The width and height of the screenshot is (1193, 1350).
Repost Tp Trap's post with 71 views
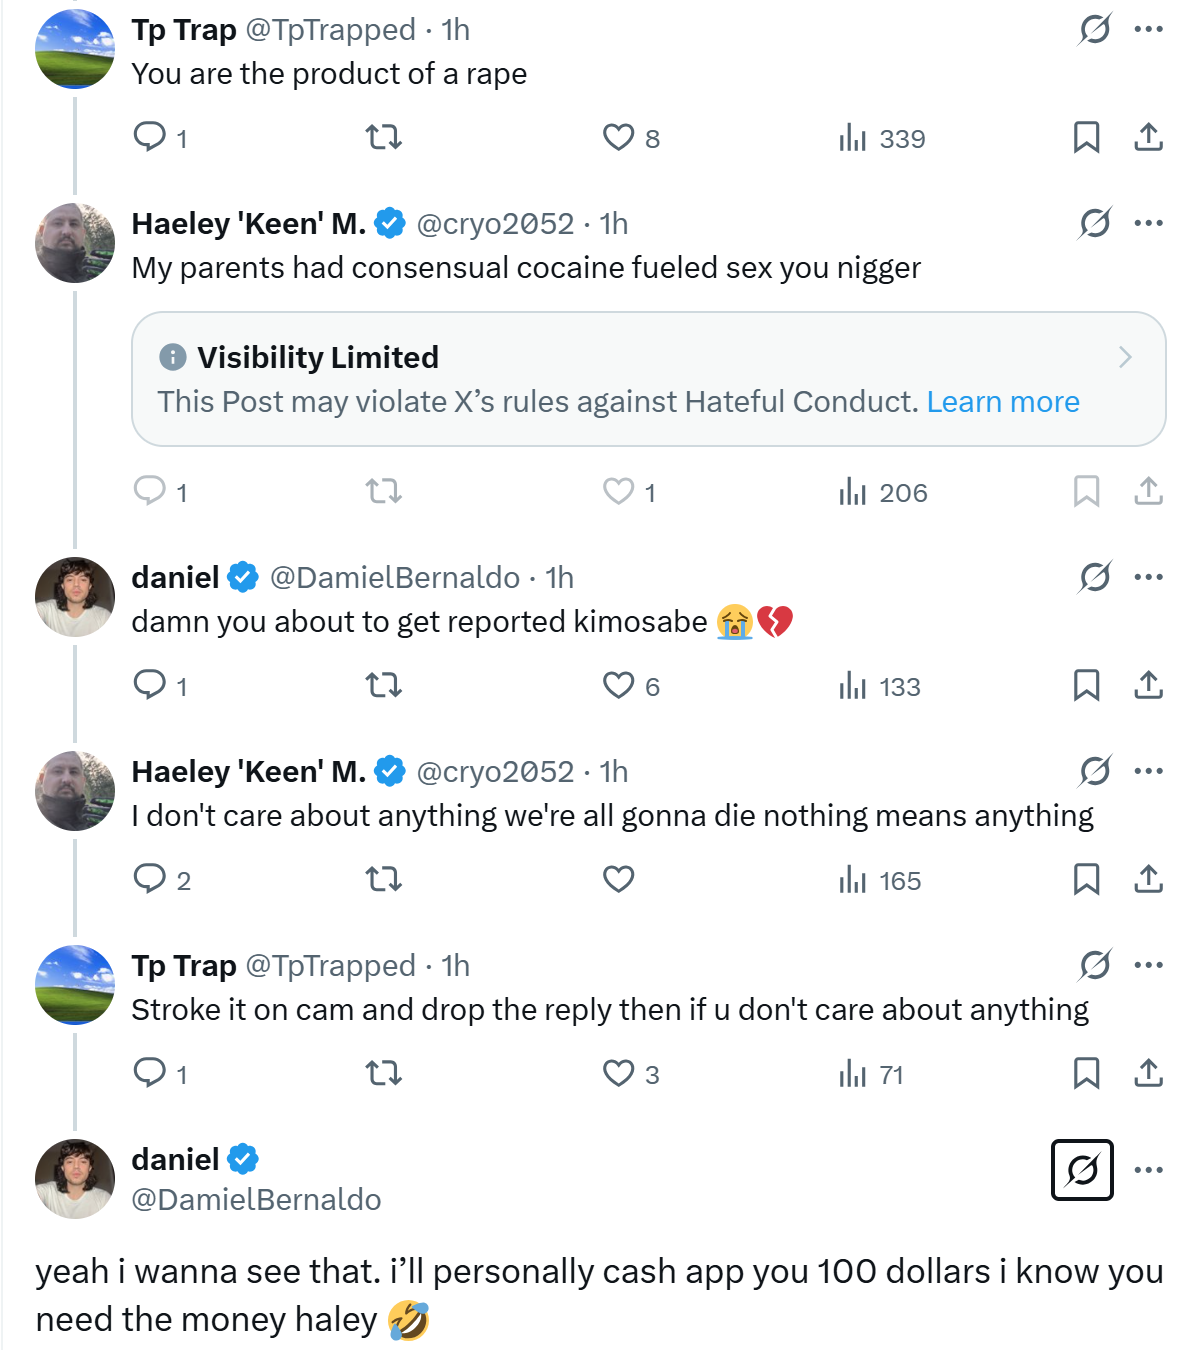383,1073
